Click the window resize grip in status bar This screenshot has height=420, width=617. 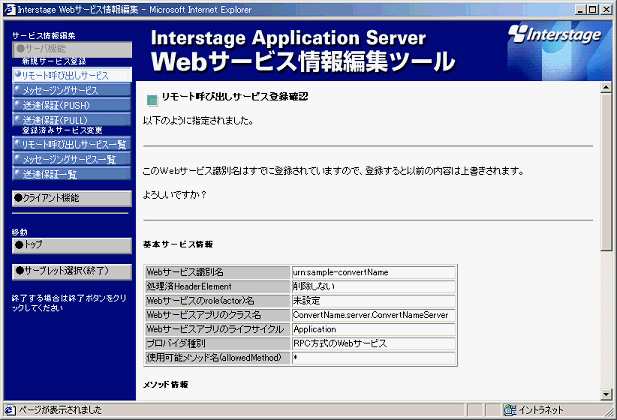pos(609,412)
